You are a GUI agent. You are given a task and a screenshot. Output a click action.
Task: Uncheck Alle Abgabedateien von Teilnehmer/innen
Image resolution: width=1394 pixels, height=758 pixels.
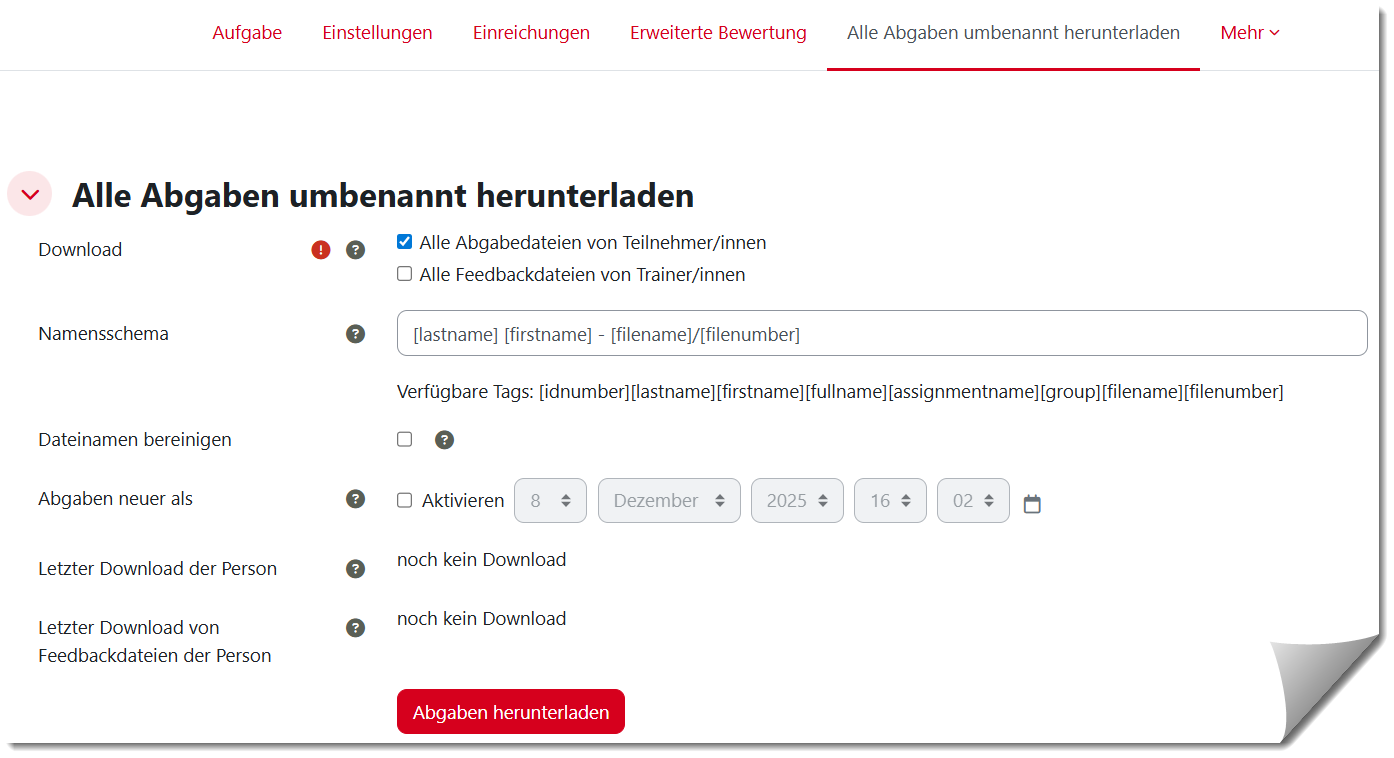(405, 242)
